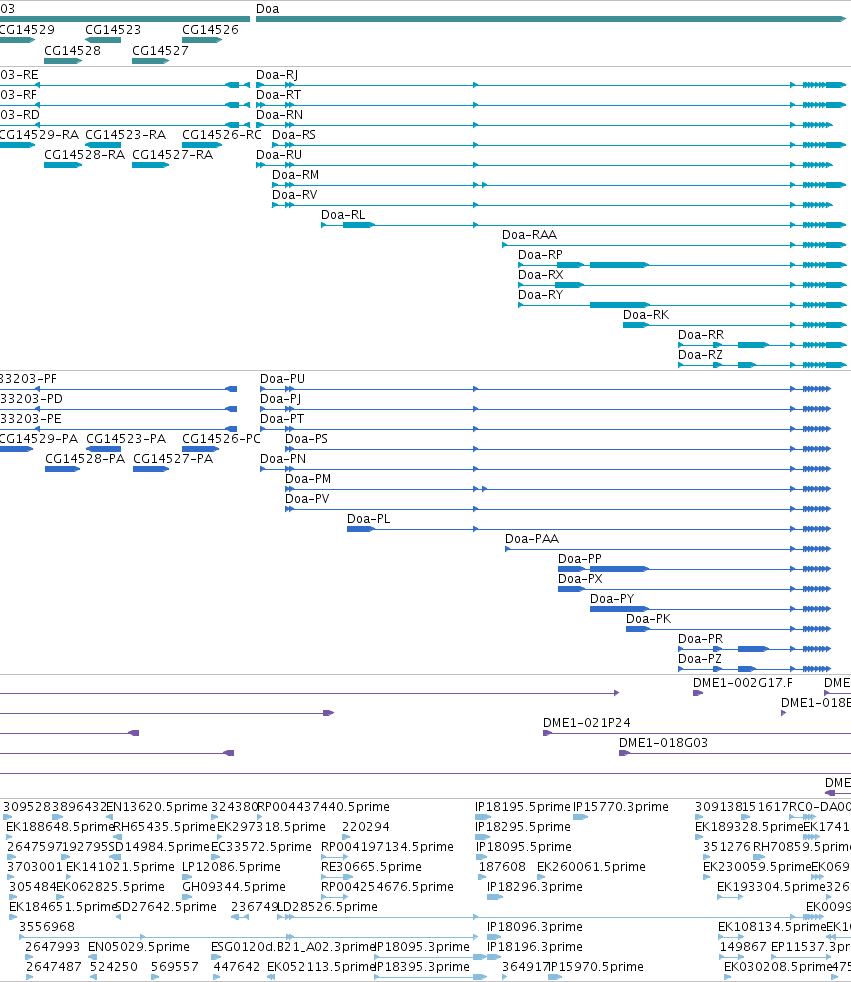The image size is (851, 982).
Task: Select transcript Doa-RU label
Action: [x=279, y=155]
